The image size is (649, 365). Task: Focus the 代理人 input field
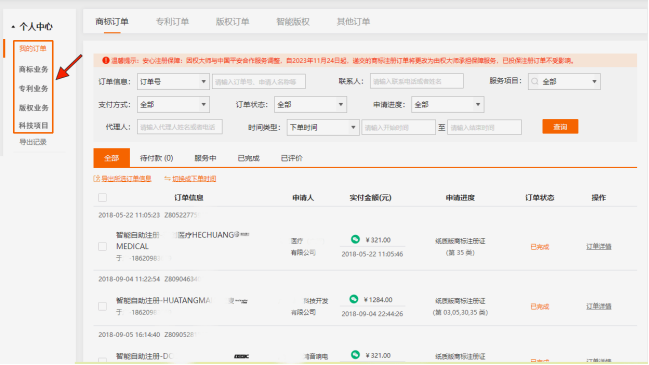click(x=180, y=127)
